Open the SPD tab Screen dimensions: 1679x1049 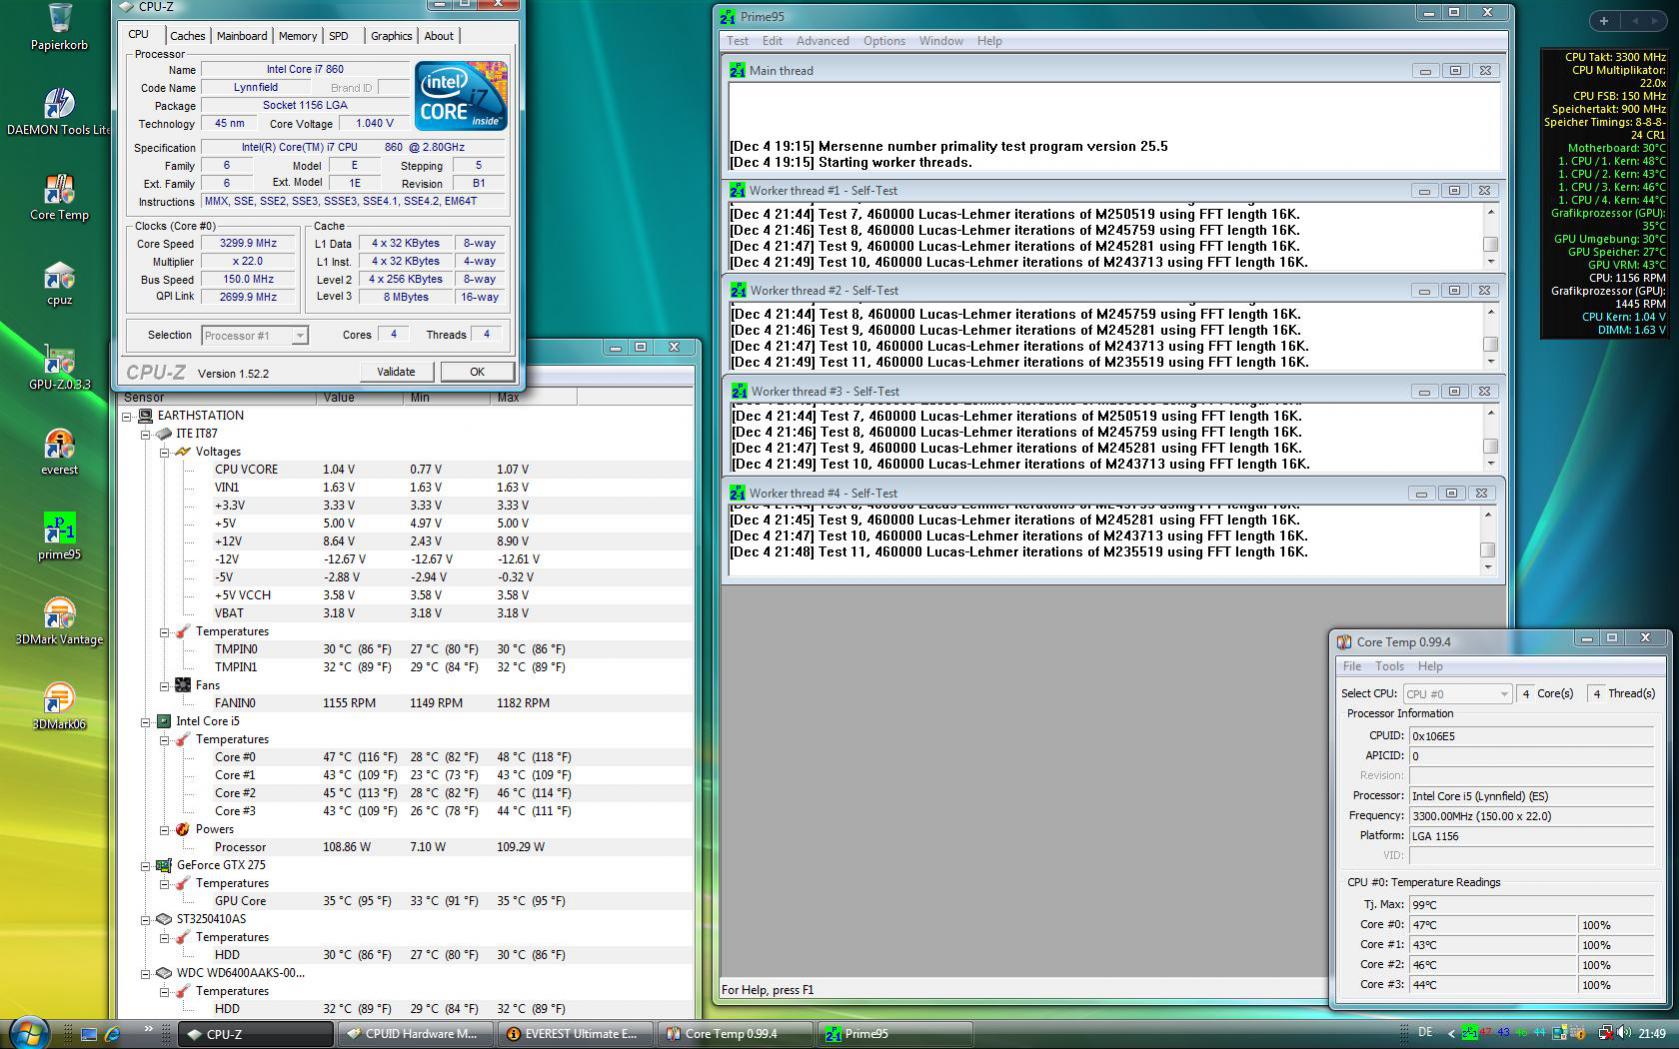pyautogui.click(x=339, y=36)
